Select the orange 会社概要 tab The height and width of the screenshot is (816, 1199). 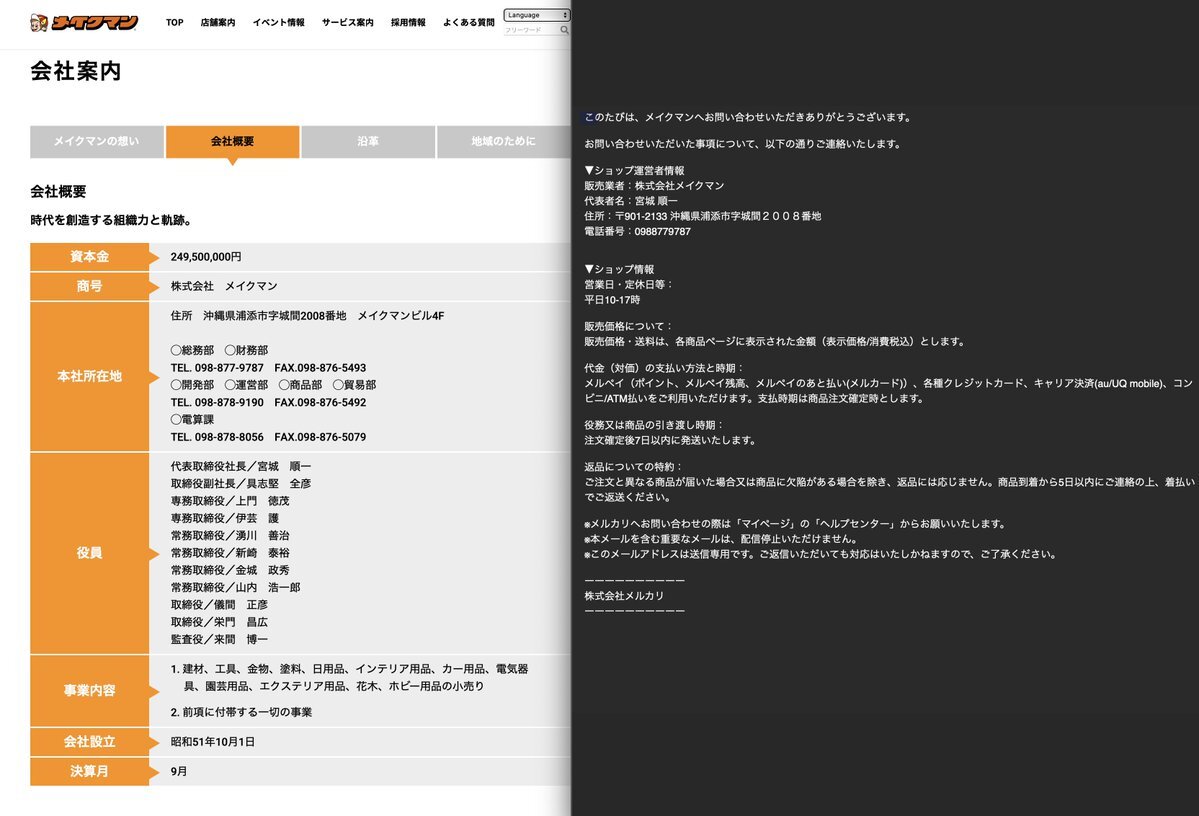coord(232,141)
